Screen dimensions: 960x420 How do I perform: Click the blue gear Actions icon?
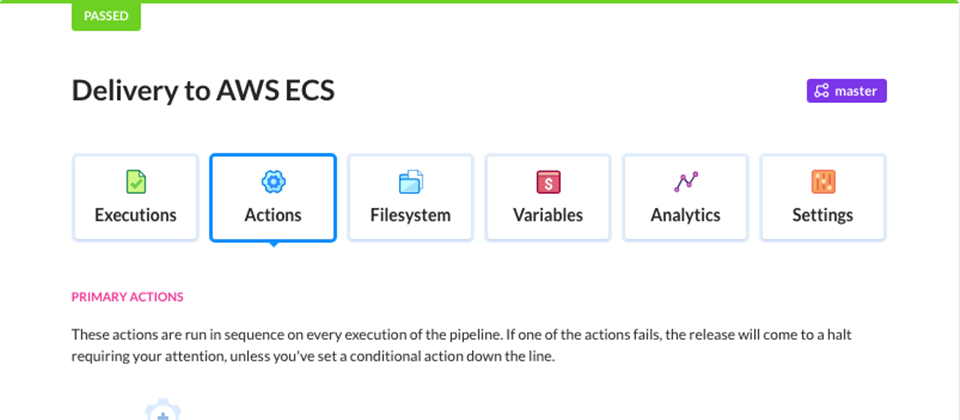[273, 182]
